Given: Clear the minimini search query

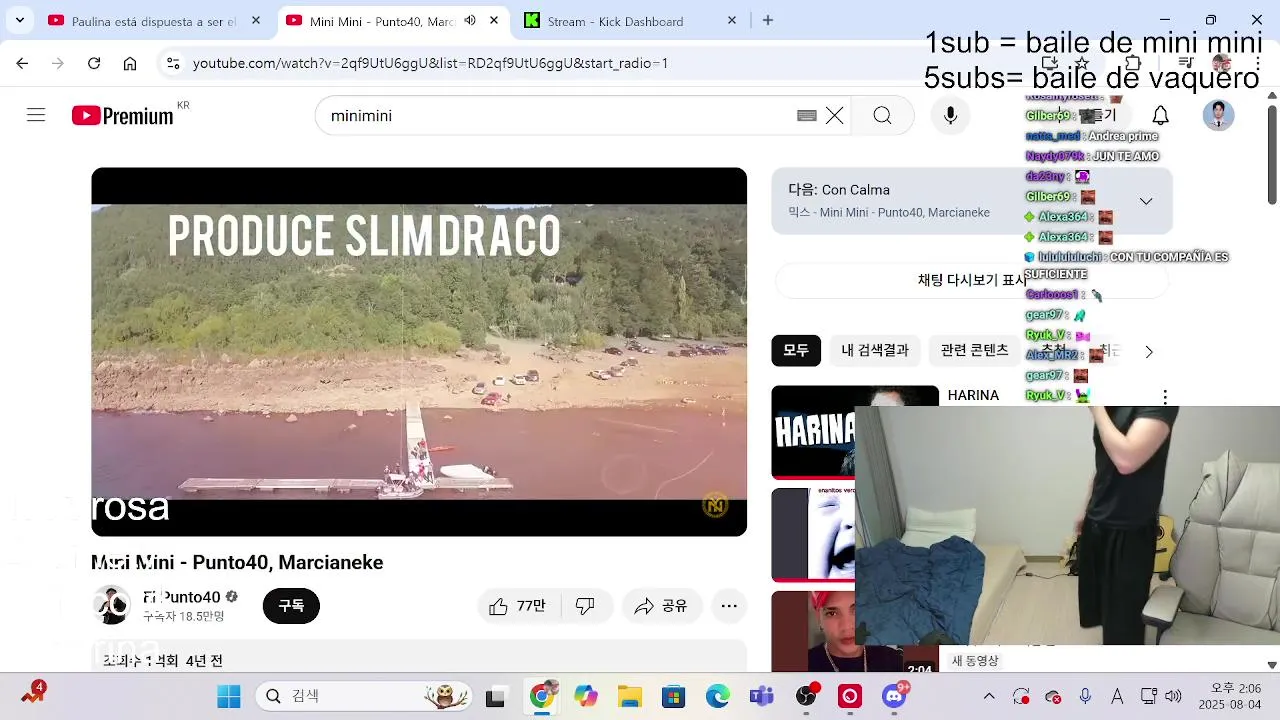Looking at the screenshot, I should click(835, 116).
